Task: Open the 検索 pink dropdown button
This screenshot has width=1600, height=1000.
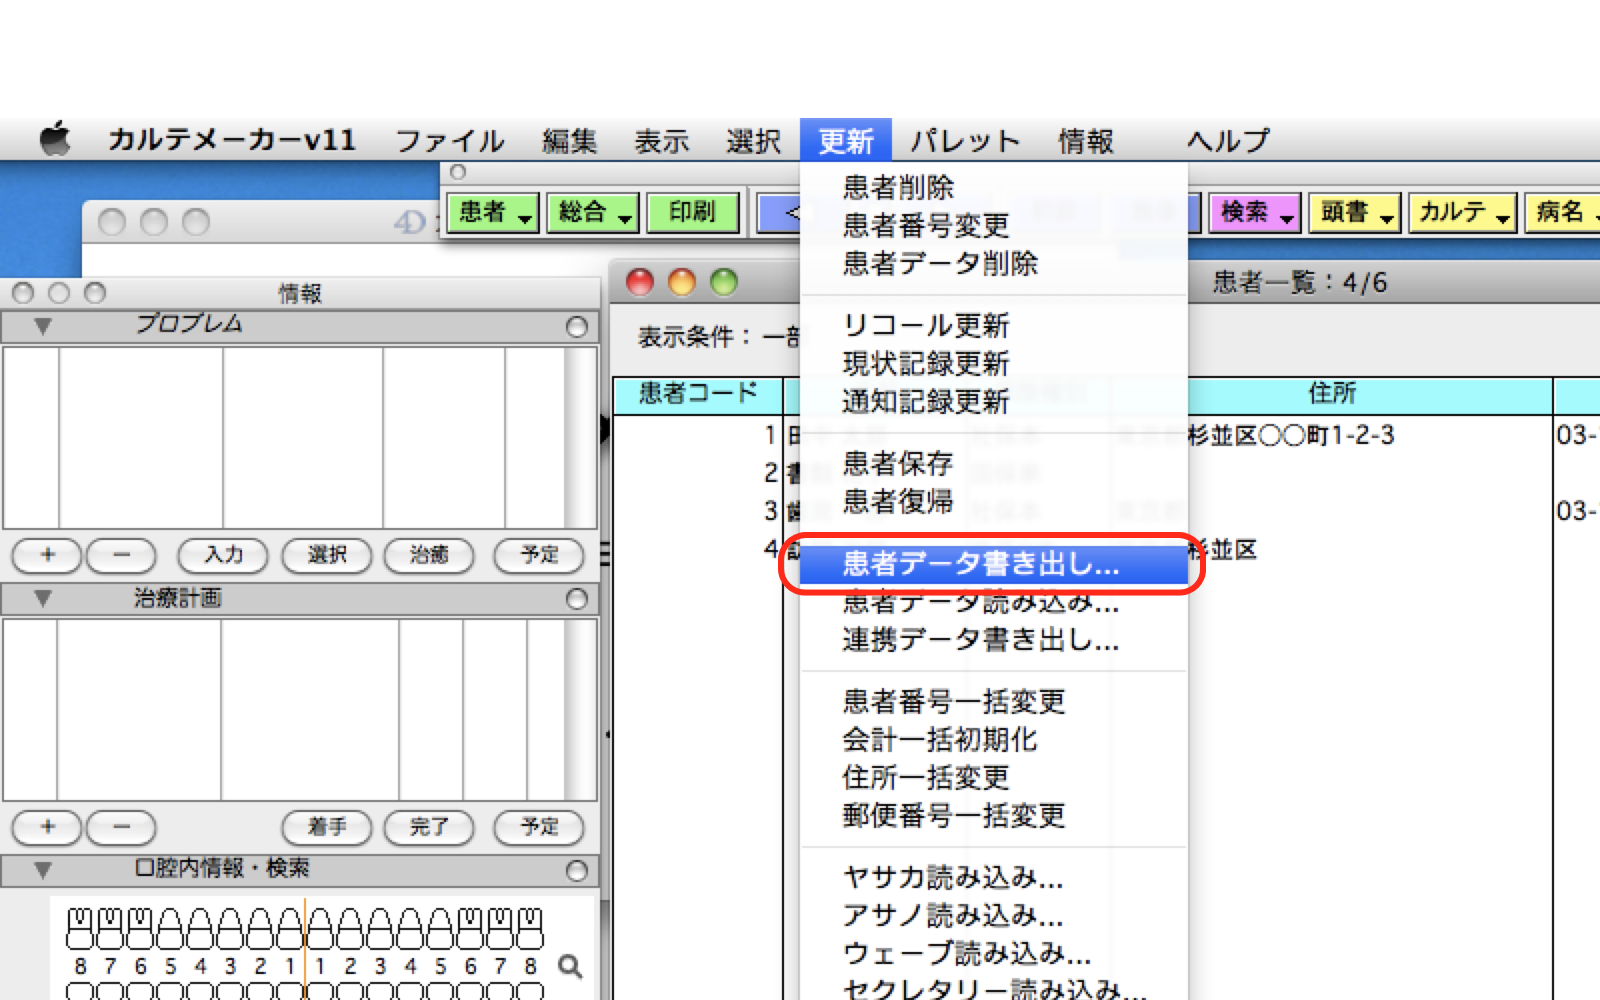Action: click(1256, 212)
